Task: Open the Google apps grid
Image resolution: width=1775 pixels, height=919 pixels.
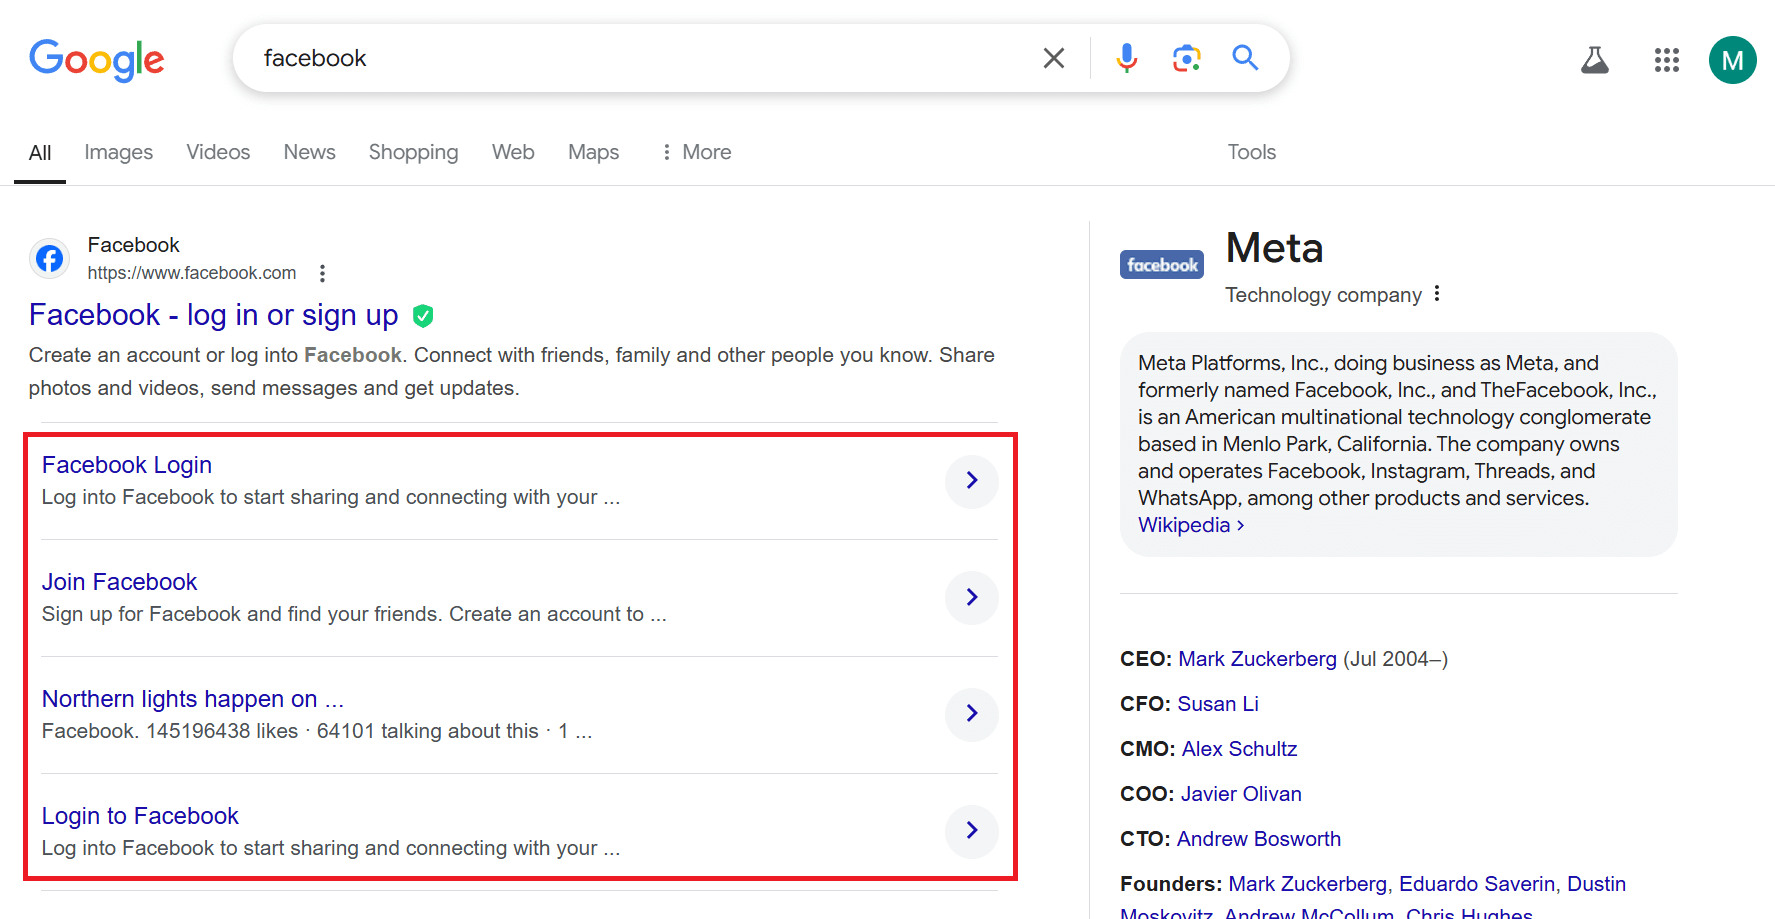Action: pyautogui.click(x=1666, y=60)
